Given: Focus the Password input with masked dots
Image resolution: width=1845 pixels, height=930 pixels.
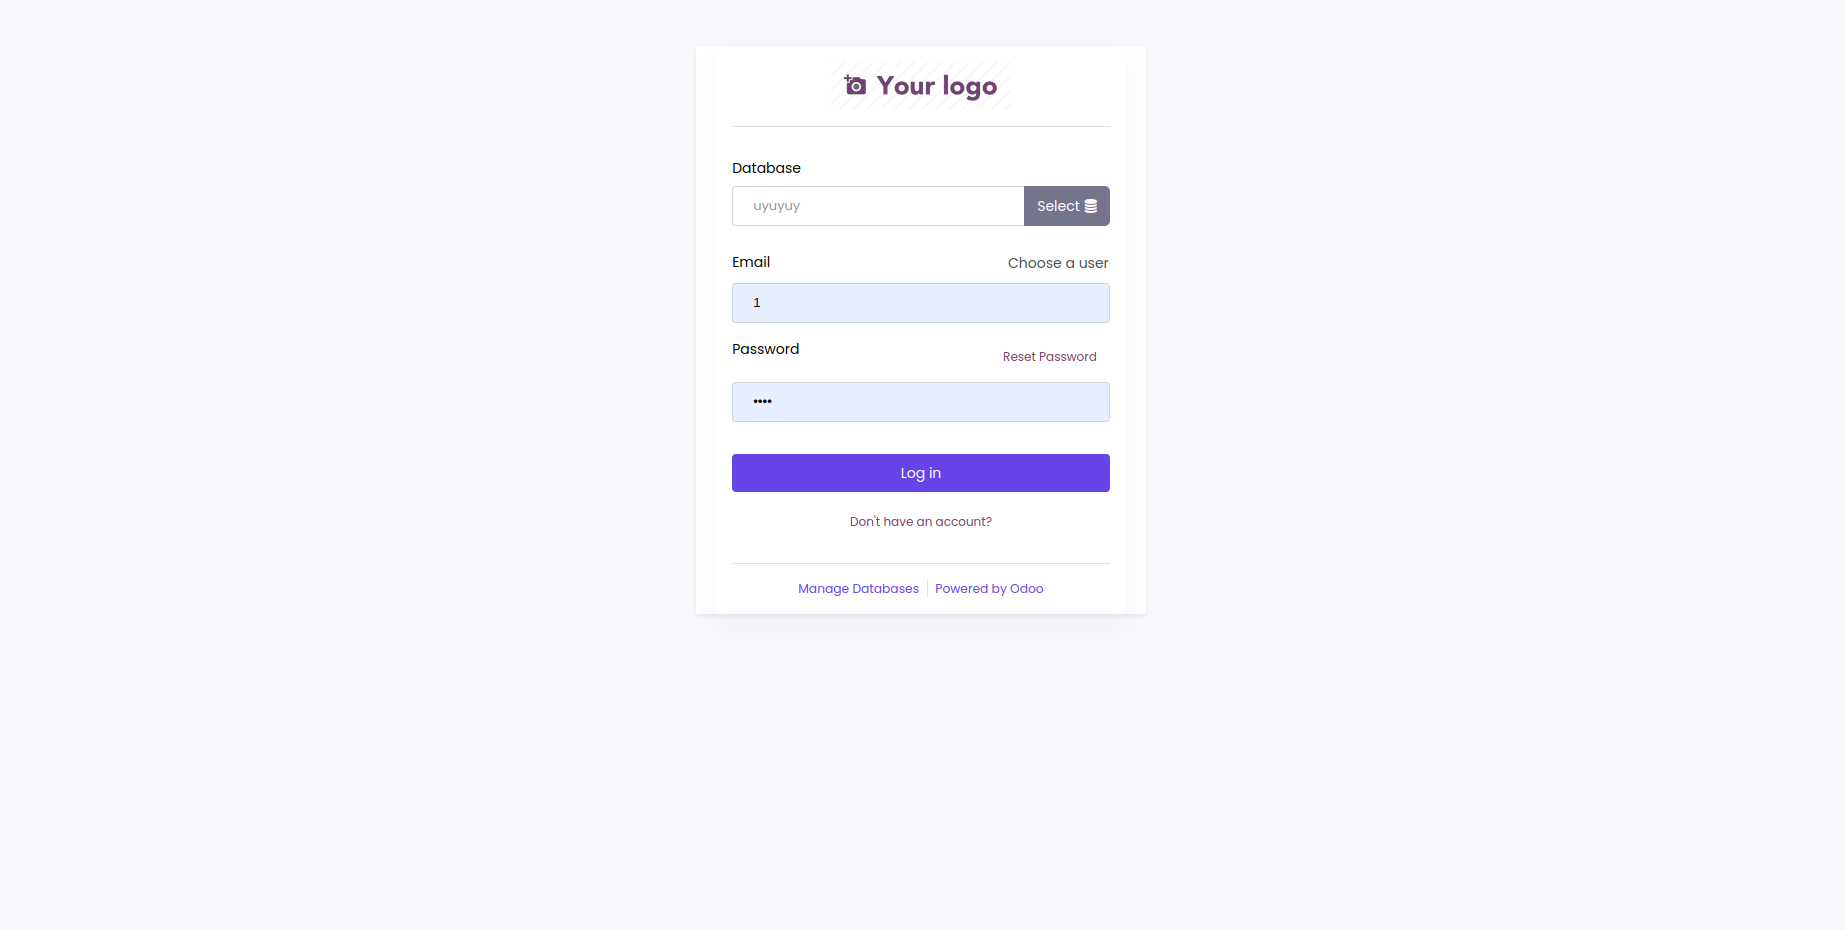Looking at the screenshot, I should [x=920, y=402].
